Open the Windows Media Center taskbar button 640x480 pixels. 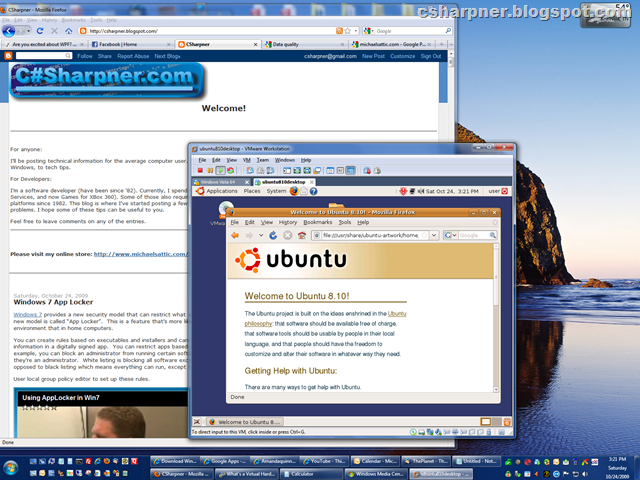tap(375, 474)
